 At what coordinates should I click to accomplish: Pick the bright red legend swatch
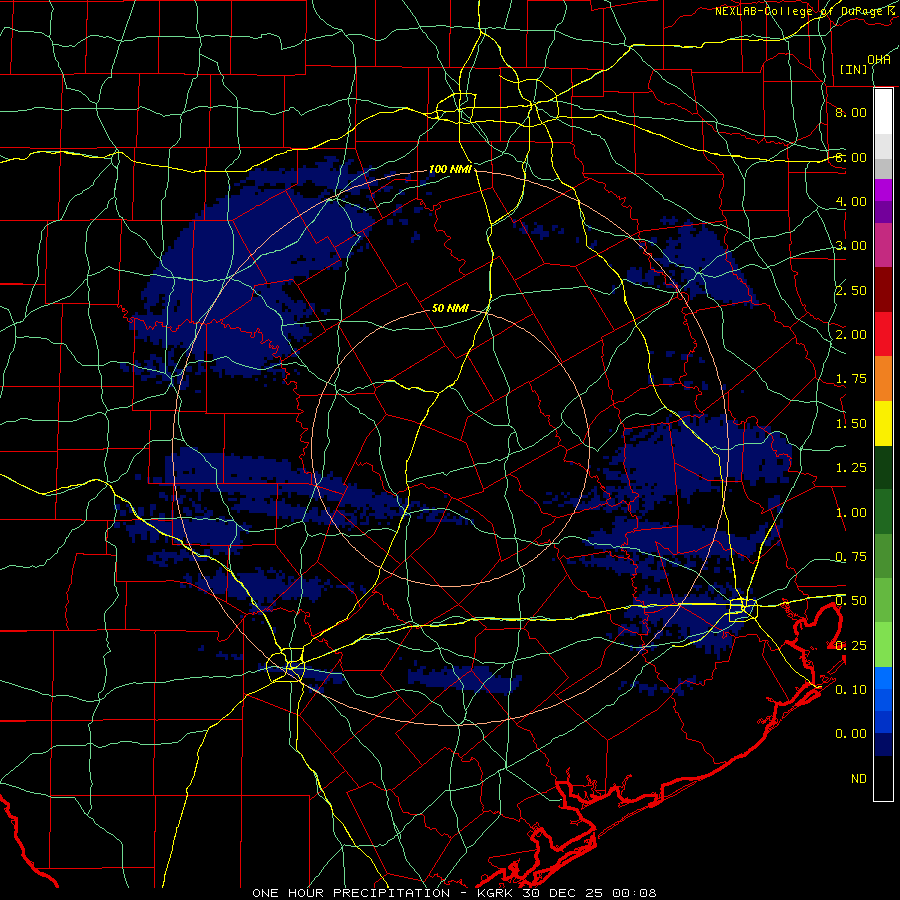point(883,334)
